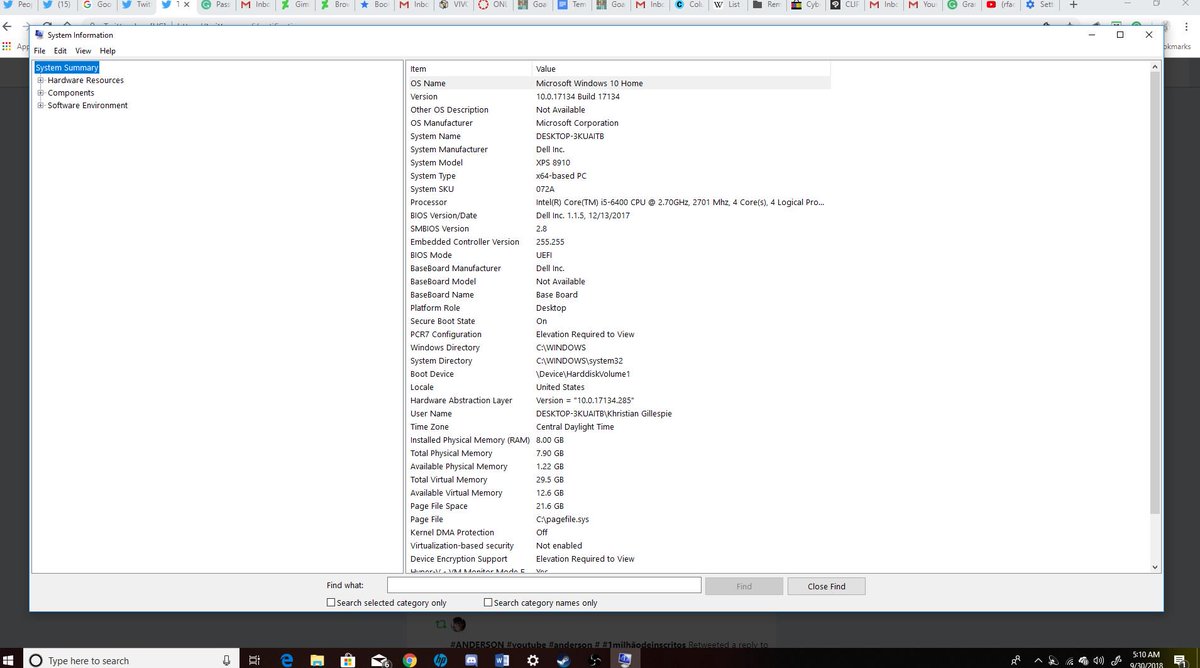1200x668 pixels.
Task: Open the Windows Start menu
Action: tap(10, 660)
